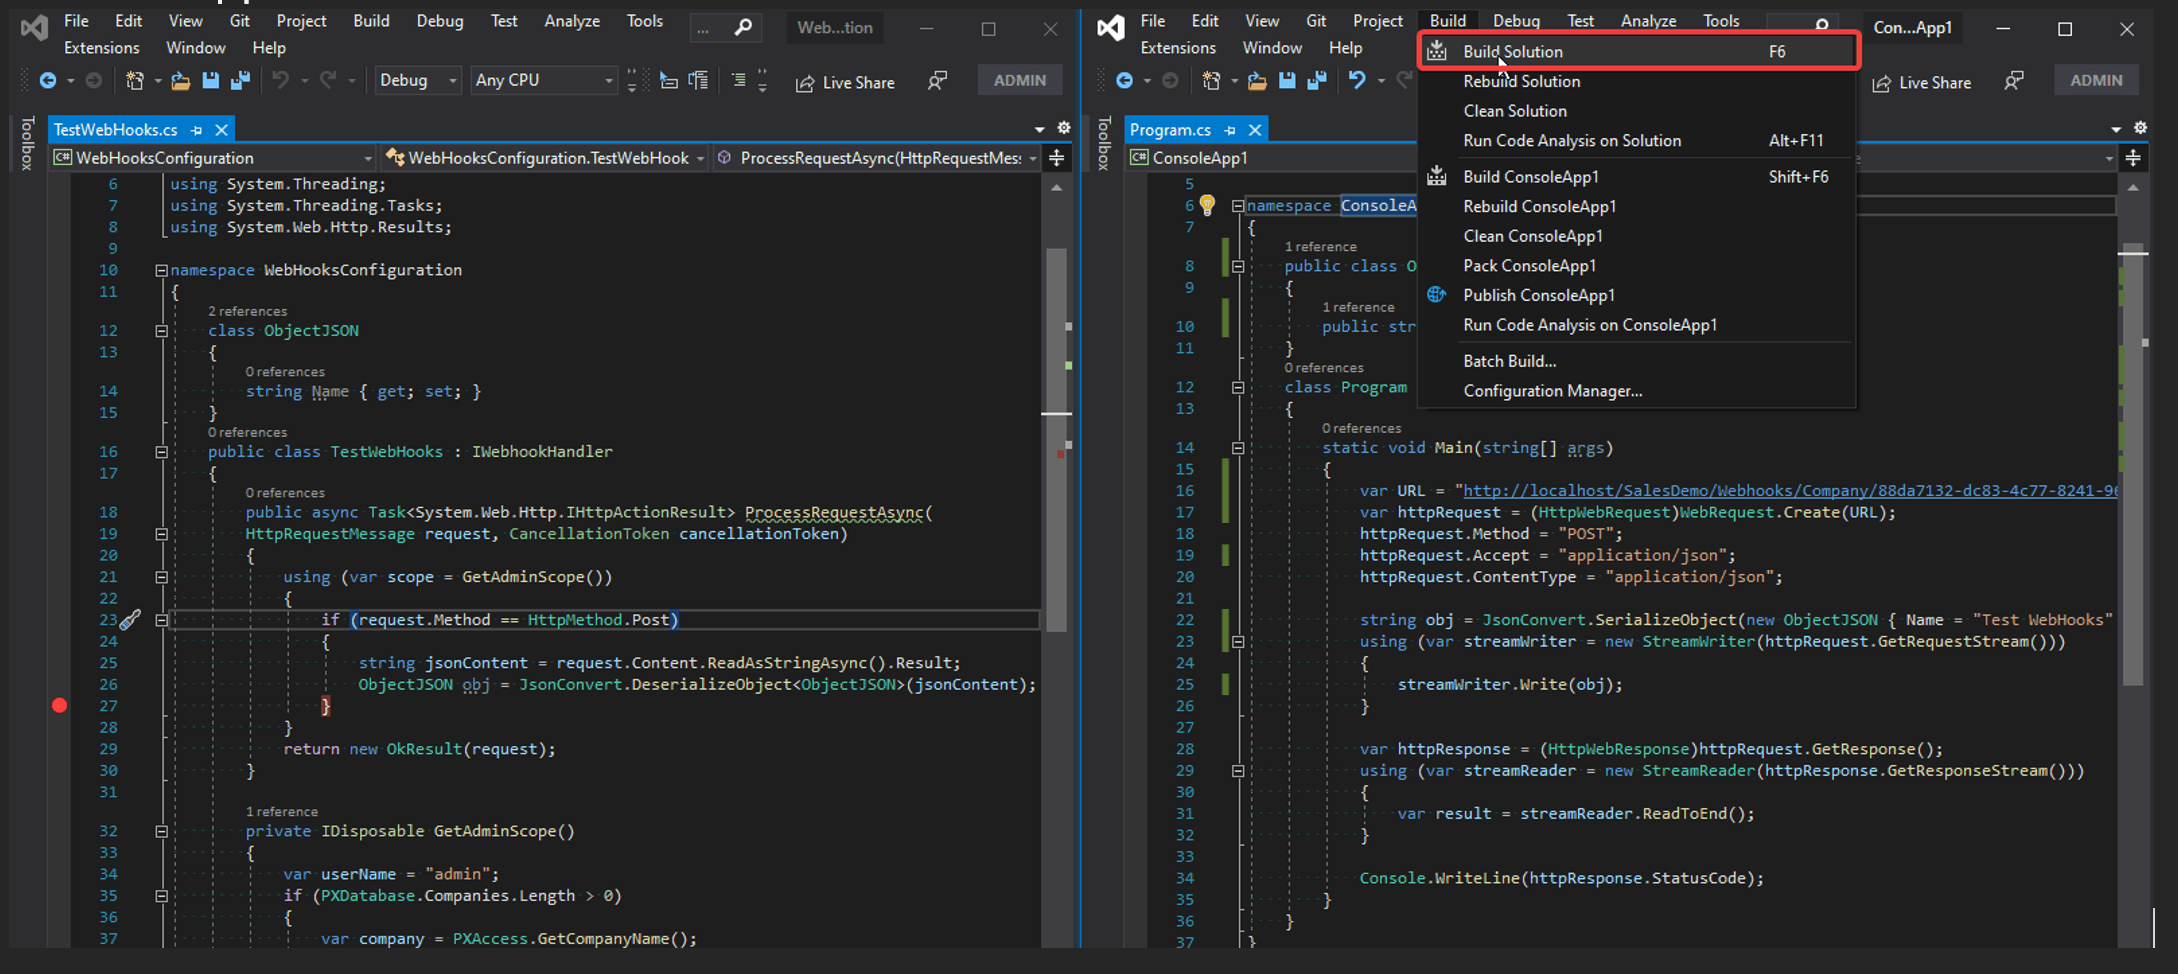Choose Build Solution from Build menu

[x=1638, y=51]
